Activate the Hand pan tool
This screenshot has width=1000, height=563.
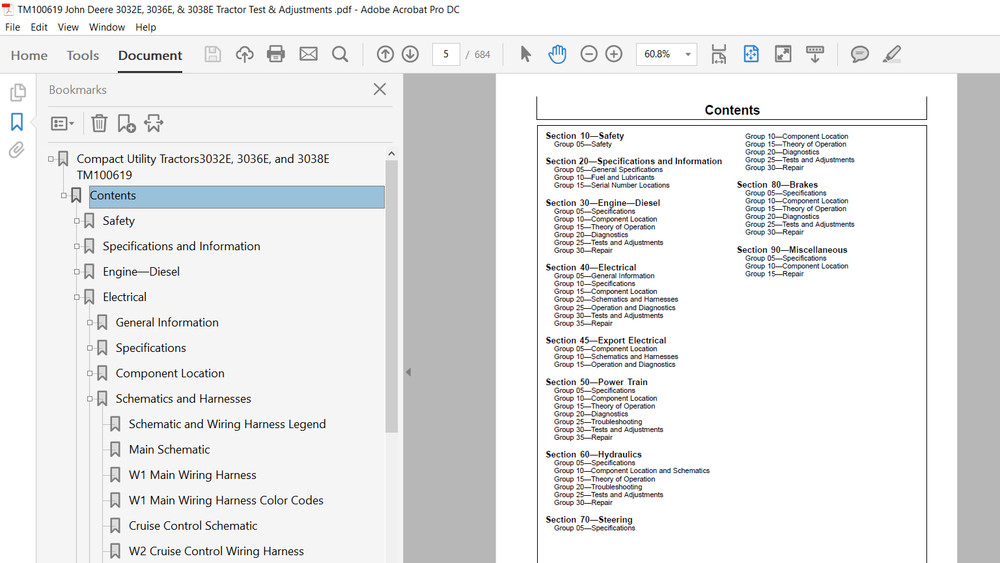[557, 54]
